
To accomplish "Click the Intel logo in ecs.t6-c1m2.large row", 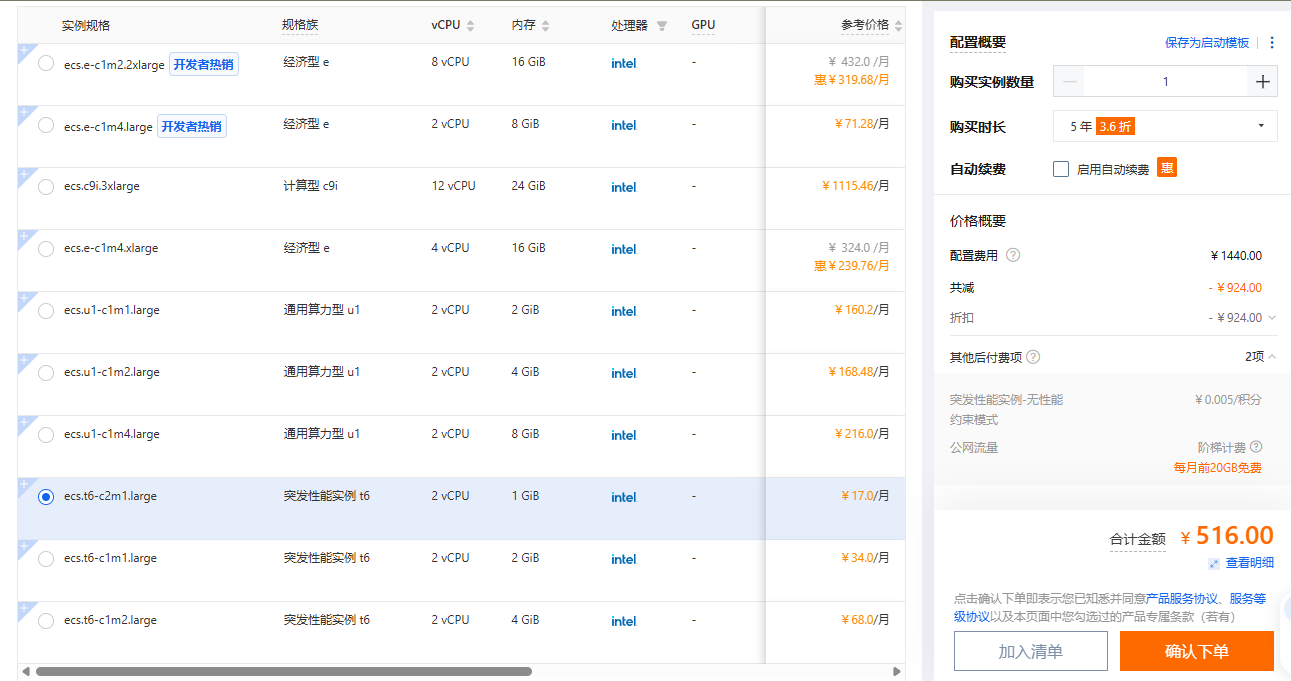I will tap(624, 621).
